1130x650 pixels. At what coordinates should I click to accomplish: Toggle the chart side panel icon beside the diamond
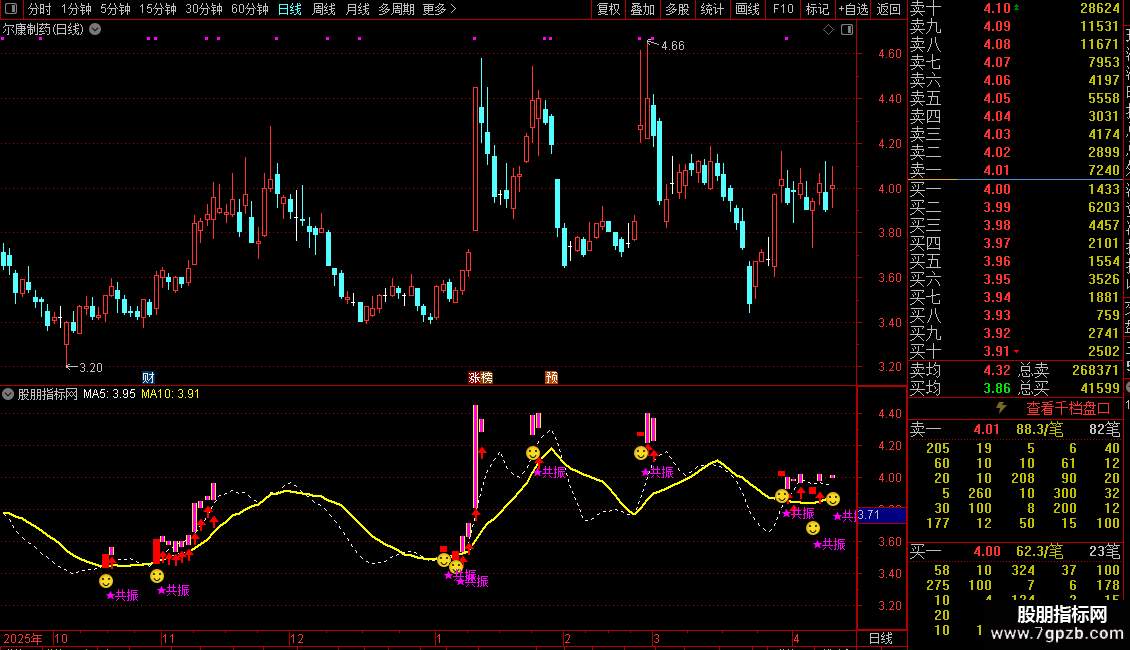click(x=847, y=30)
